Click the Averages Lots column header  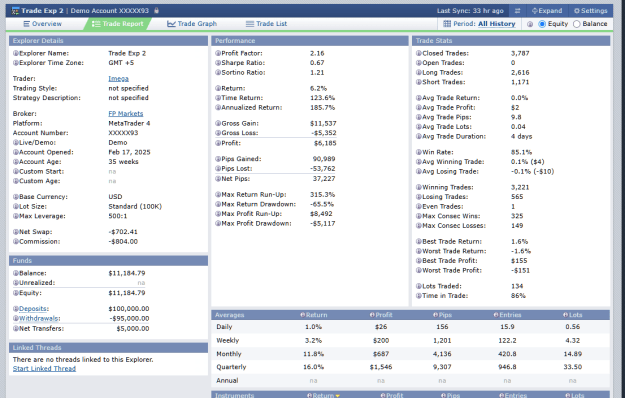[x=573, y=315]
